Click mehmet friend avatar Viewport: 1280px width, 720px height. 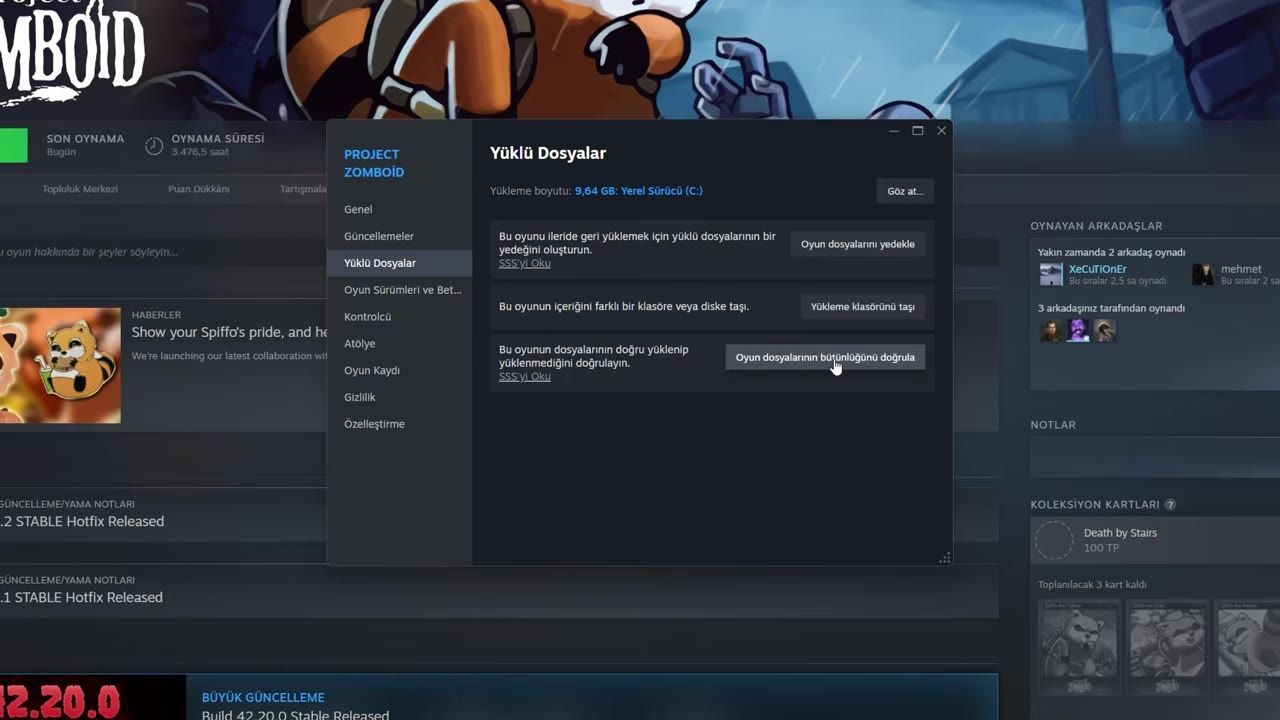pyautogui.click(x=1203, y=275)
